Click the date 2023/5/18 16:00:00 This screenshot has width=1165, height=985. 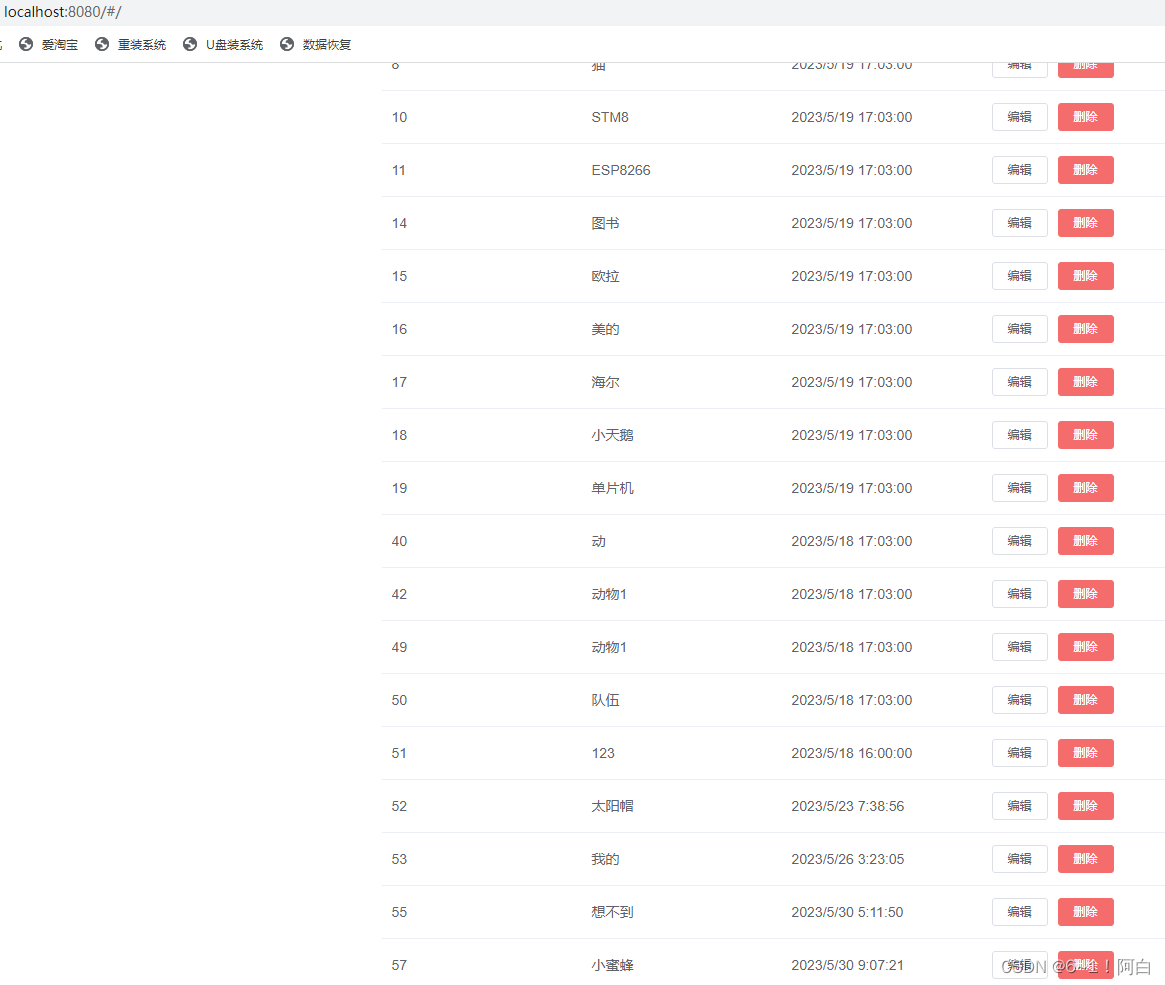(x=851, y=753)
